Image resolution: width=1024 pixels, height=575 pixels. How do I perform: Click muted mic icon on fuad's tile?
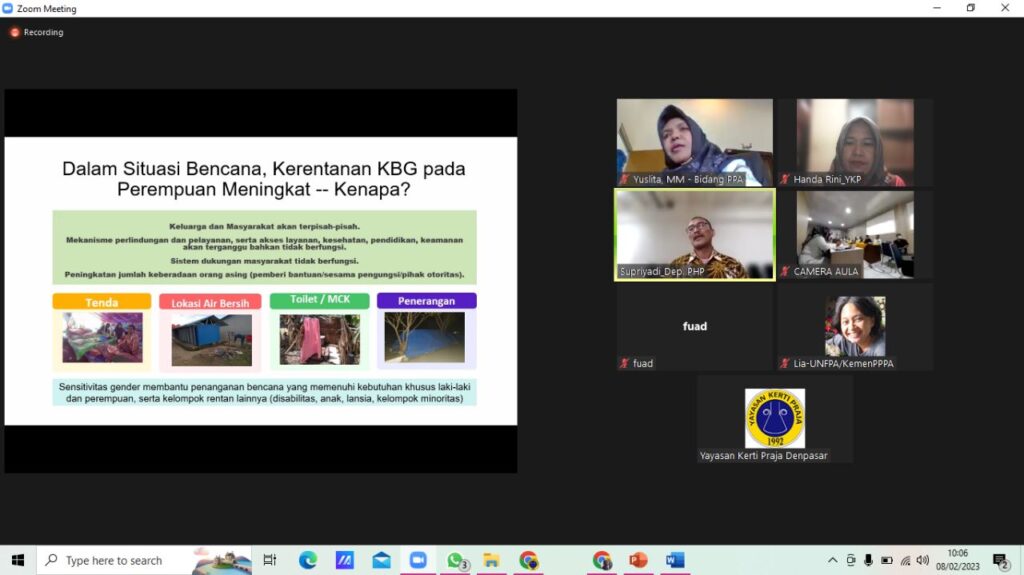tap(624, 364)
